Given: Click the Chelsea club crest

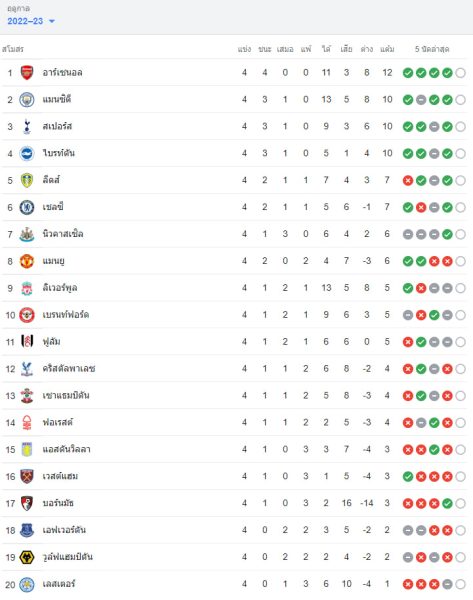Looking at the screenshot, I should [27, 207].
